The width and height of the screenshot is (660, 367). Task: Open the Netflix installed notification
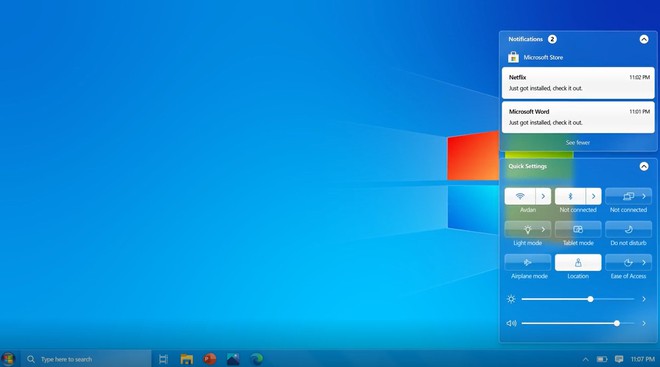point(578,83)
